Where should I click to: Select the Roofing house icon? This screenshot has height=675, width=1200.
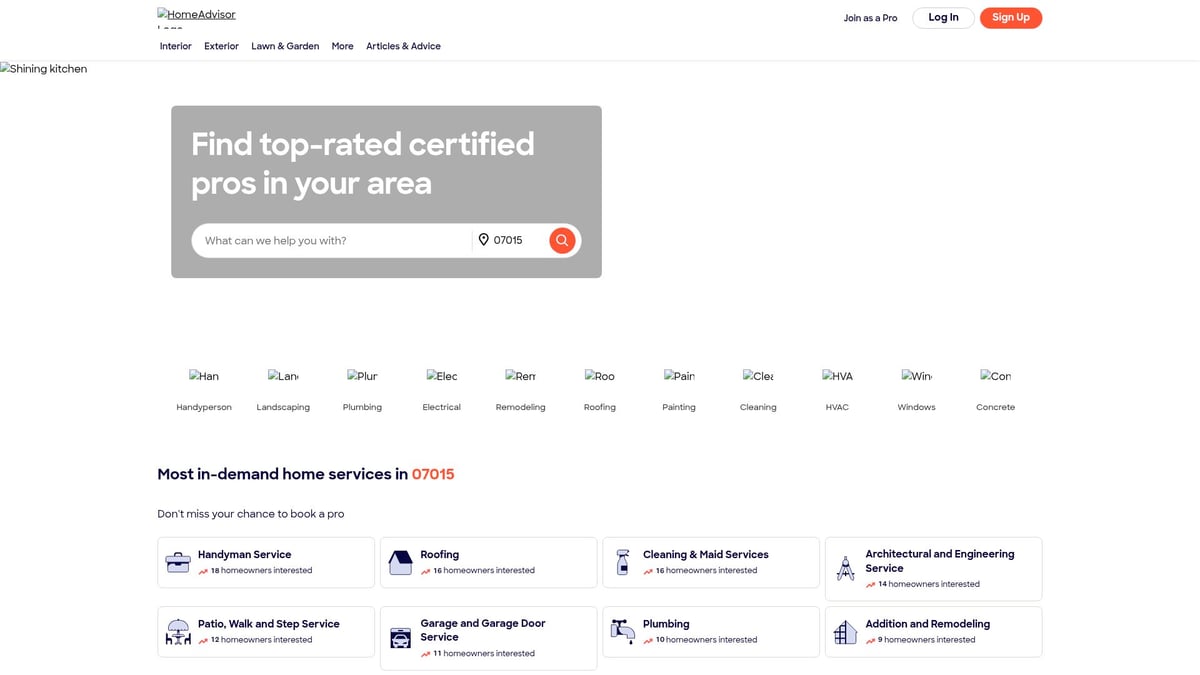coord(400,562)
